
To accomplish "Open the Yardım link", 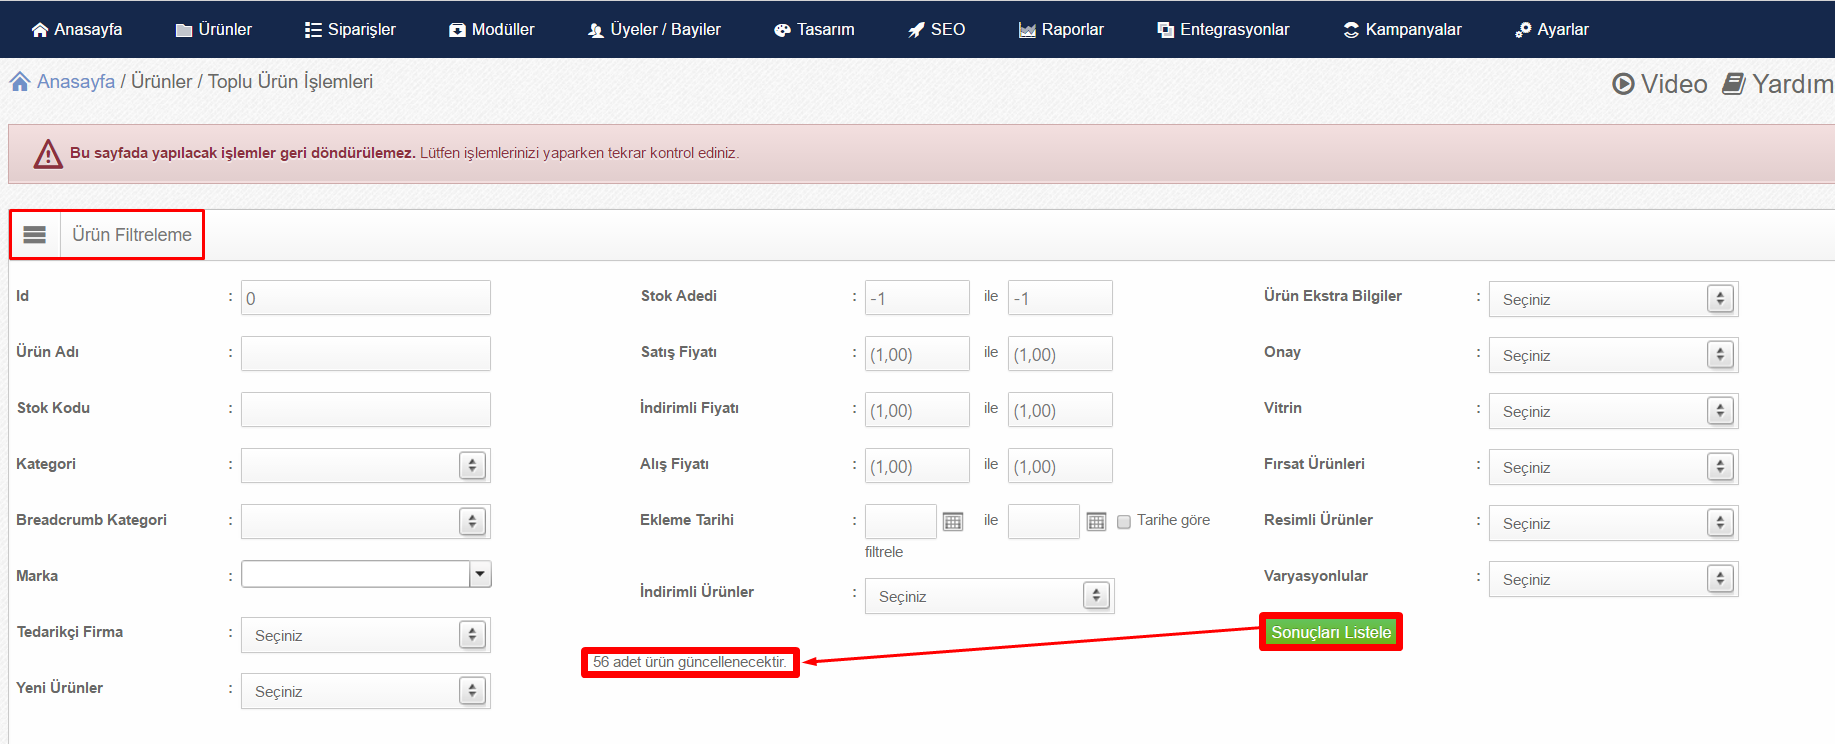I will click(1778, 84).
